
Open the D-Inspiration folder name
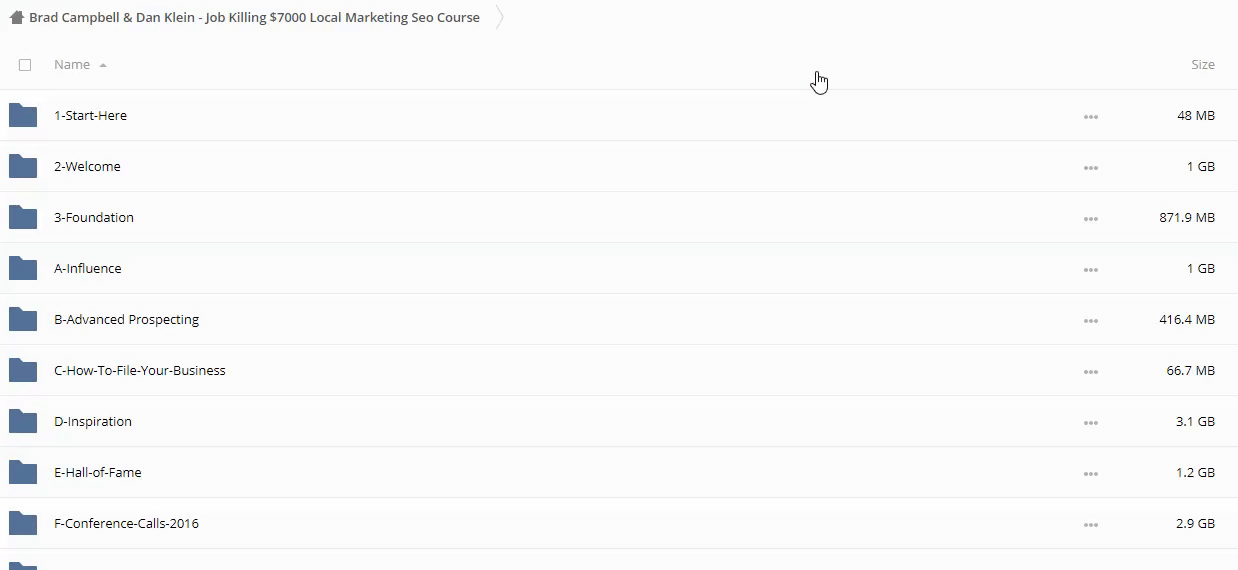pyautogui.click(x=93, y=422)
